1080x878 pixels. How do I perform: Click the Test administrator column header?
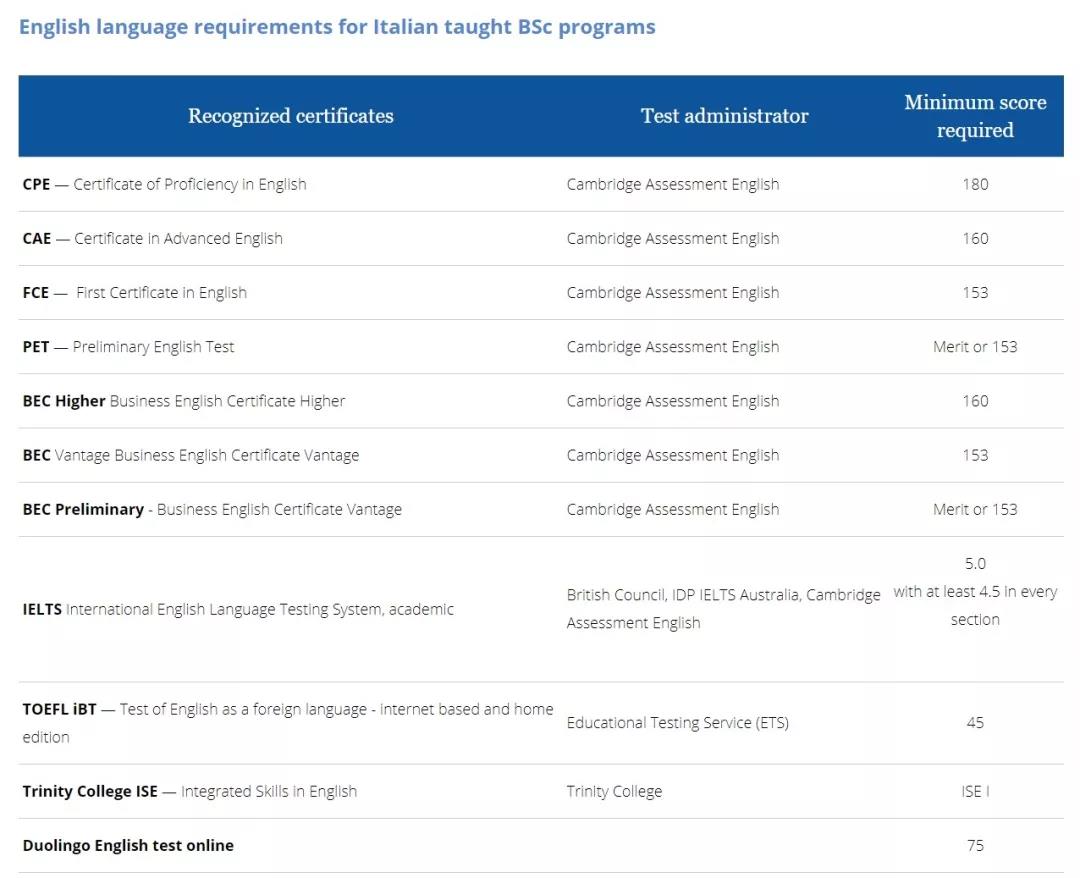(x=724, y=116)
